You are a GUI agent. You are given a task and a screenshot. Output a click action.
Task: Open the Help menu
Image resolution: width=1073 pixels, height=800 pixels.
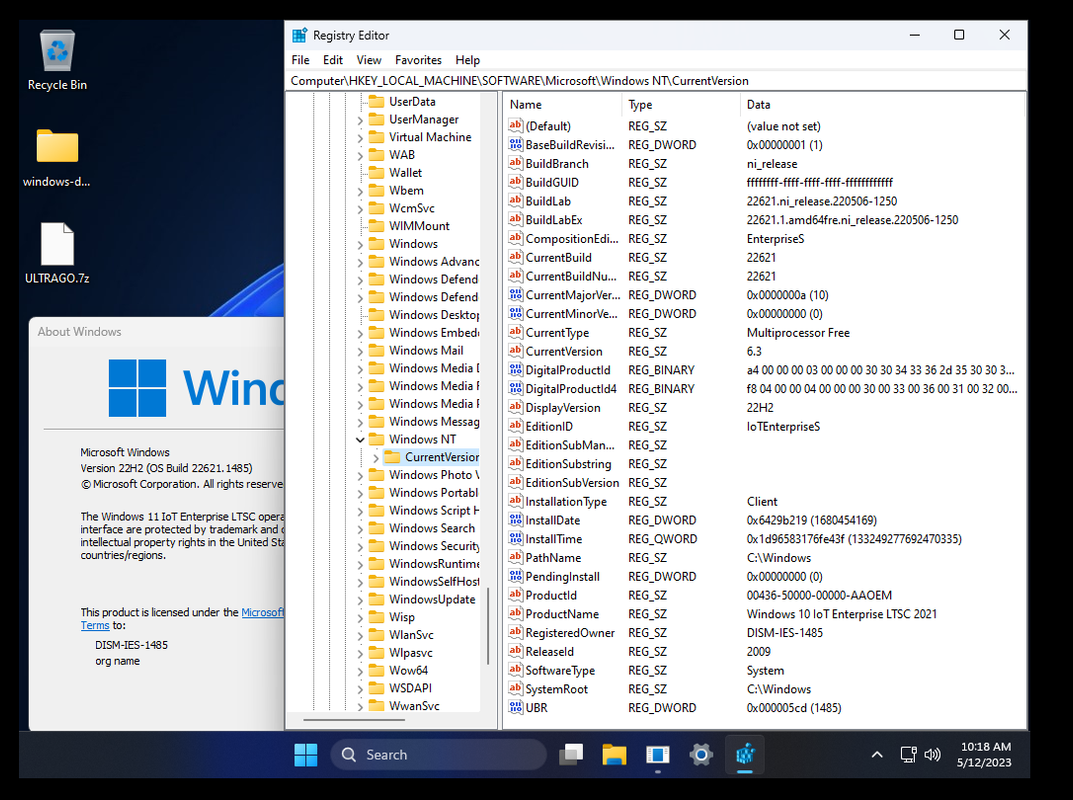pos(467,60)
